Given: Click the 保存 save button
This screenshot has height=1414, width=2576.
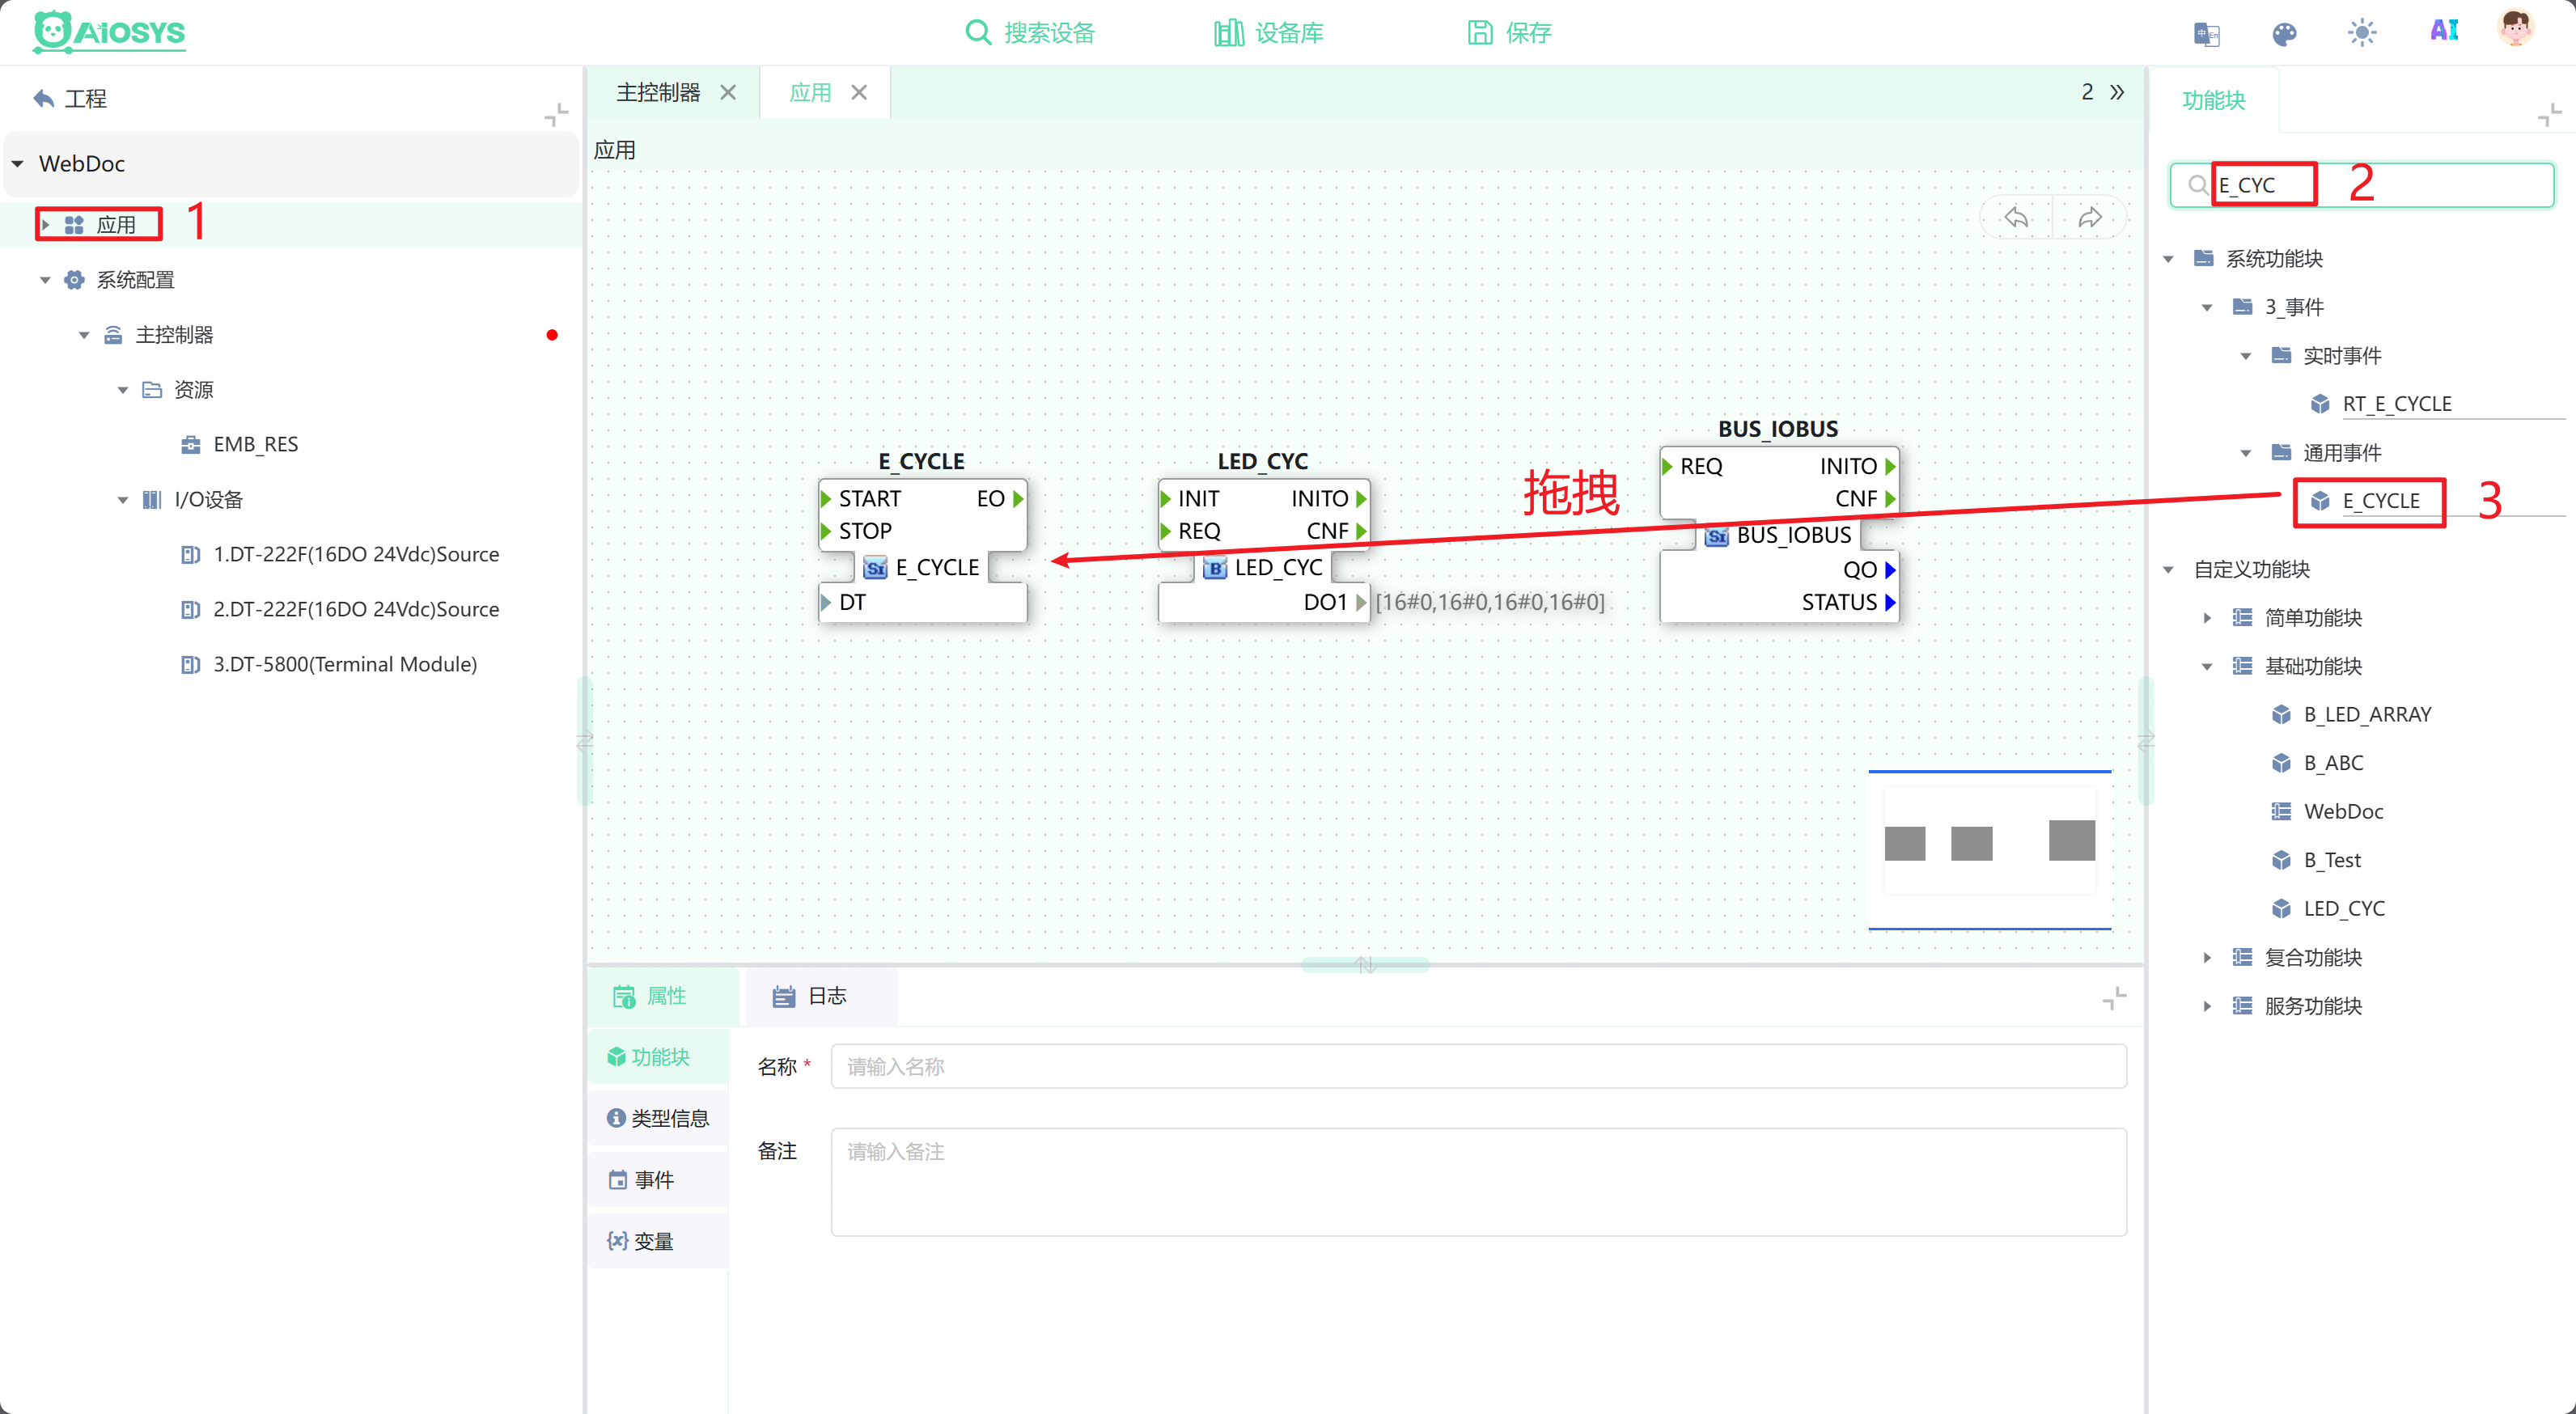Looking at the screenshot, I should 1509,33.
